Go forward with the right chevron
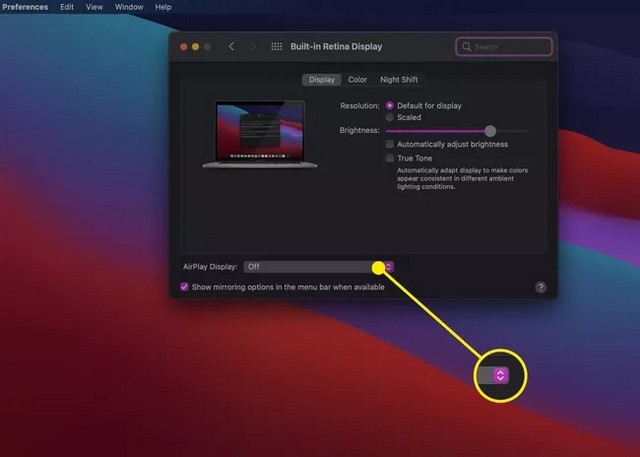The height and width of the screenshot is (457, 640). pos(253,47)
